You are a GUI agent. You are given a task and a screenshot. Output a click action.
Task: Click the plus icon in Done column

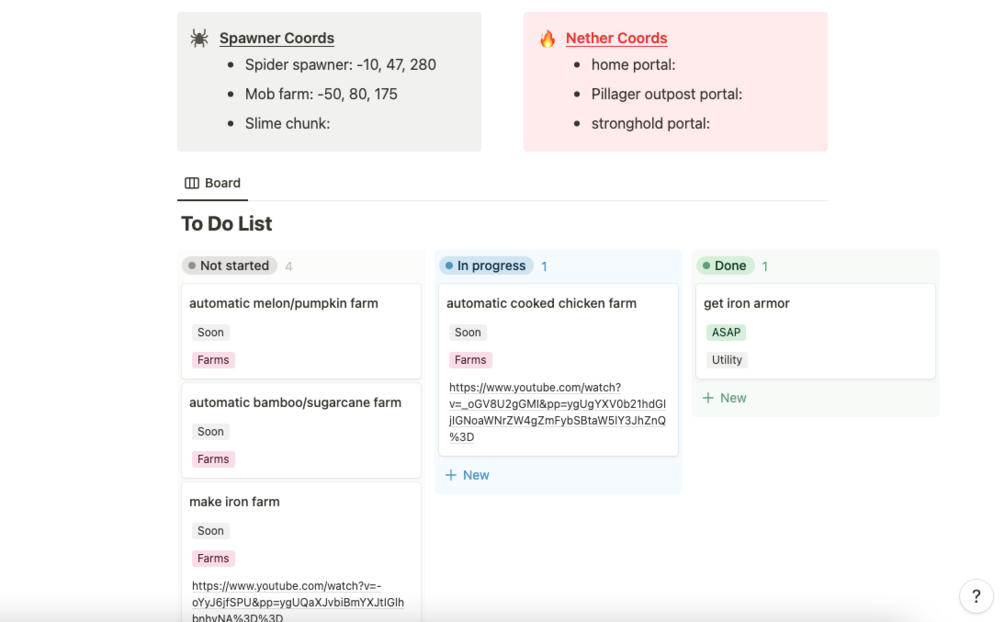[x=708, y=398]
